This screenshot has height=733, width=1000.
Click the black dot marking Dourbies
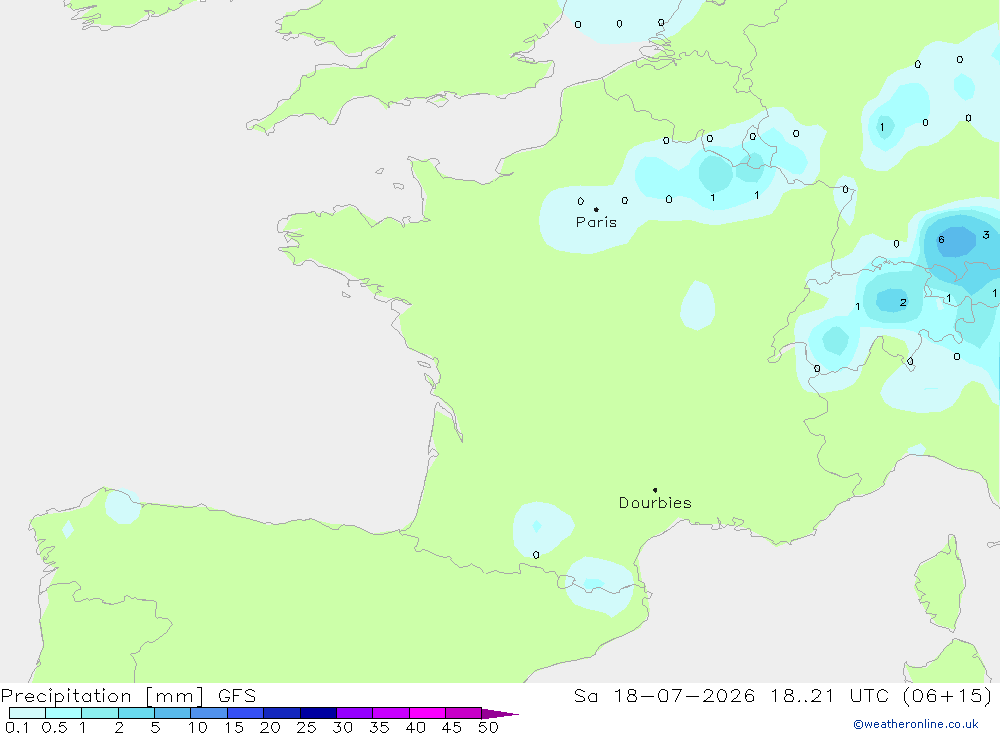point(655,490)
